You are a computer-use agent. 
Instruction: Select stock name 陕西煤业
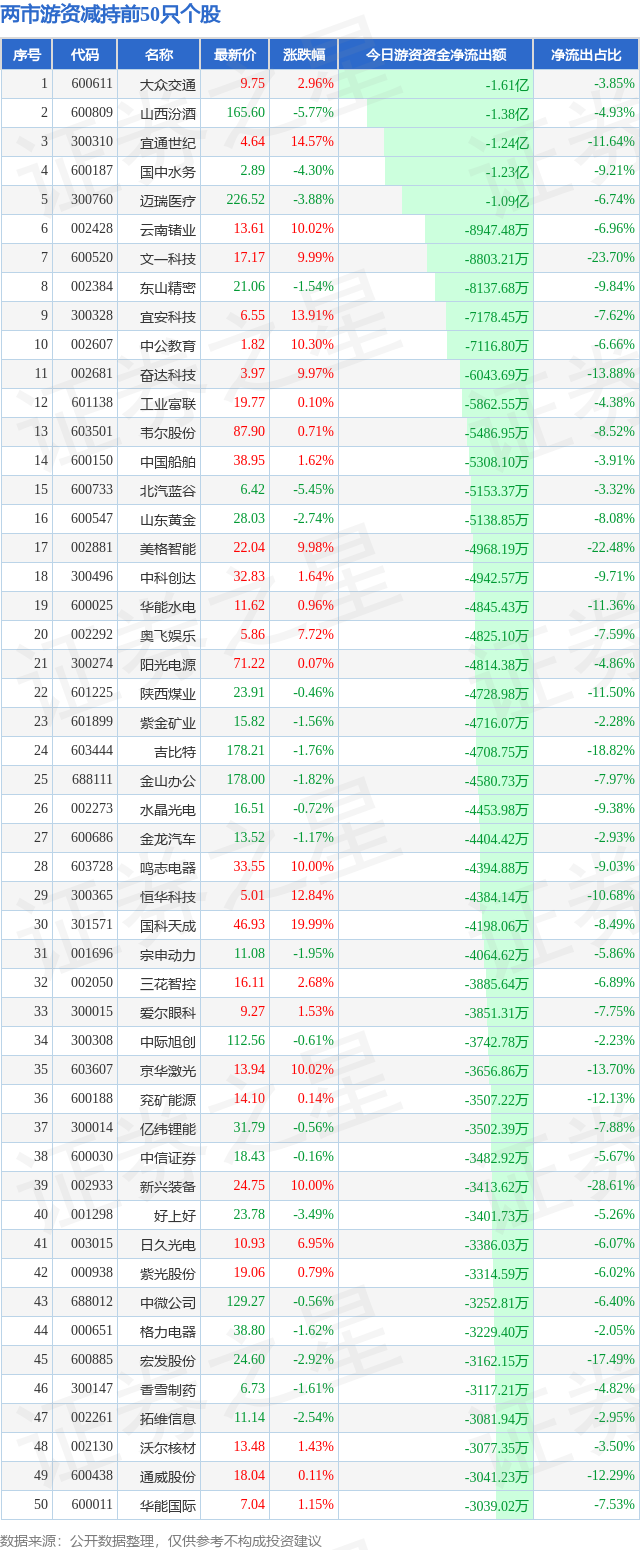(168, 693)
